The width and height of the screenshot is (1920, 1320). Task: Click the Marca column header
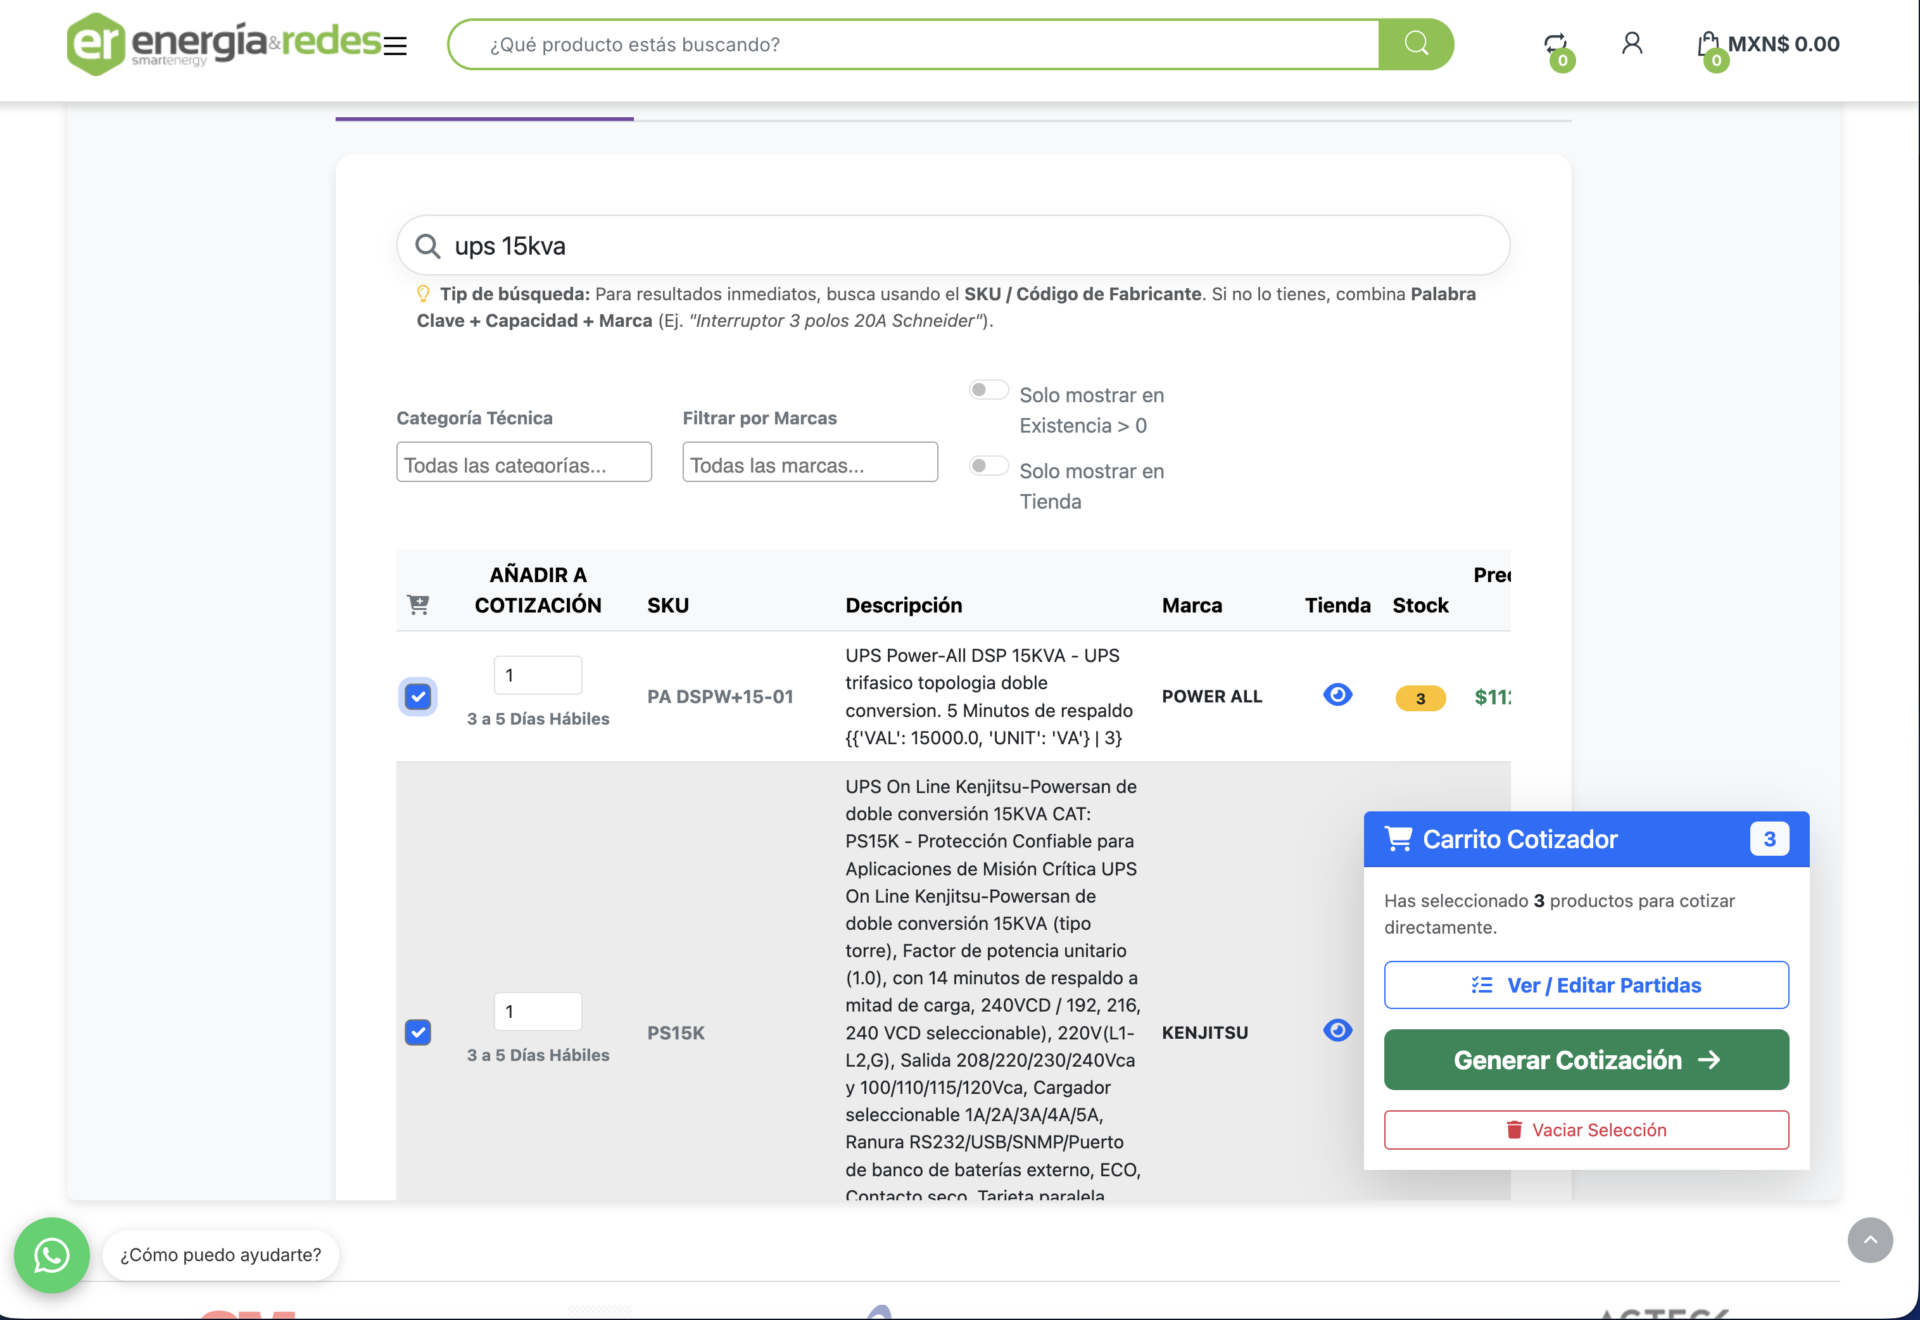click(1192, 605)
